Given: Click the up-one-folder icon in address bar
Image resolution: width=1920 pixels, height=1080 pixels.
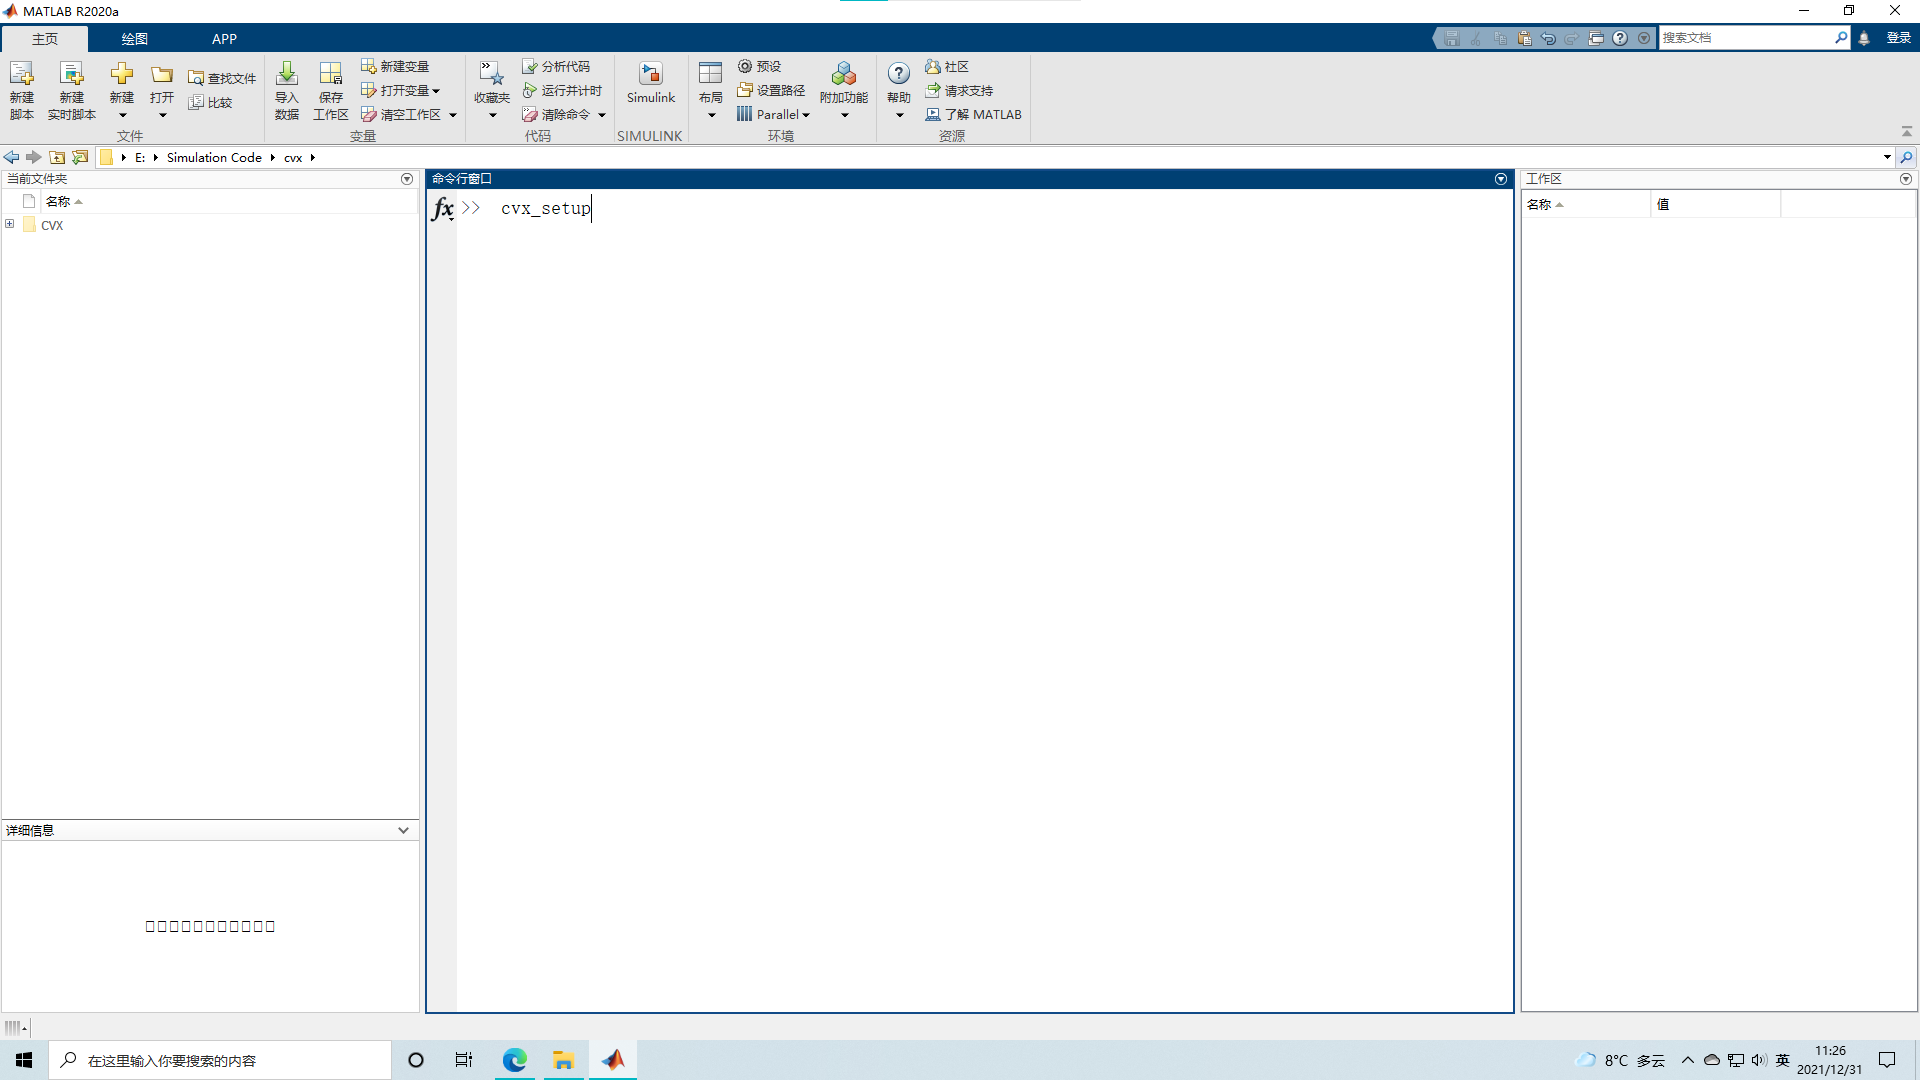Looking at the screenshot, I should 57,157.
